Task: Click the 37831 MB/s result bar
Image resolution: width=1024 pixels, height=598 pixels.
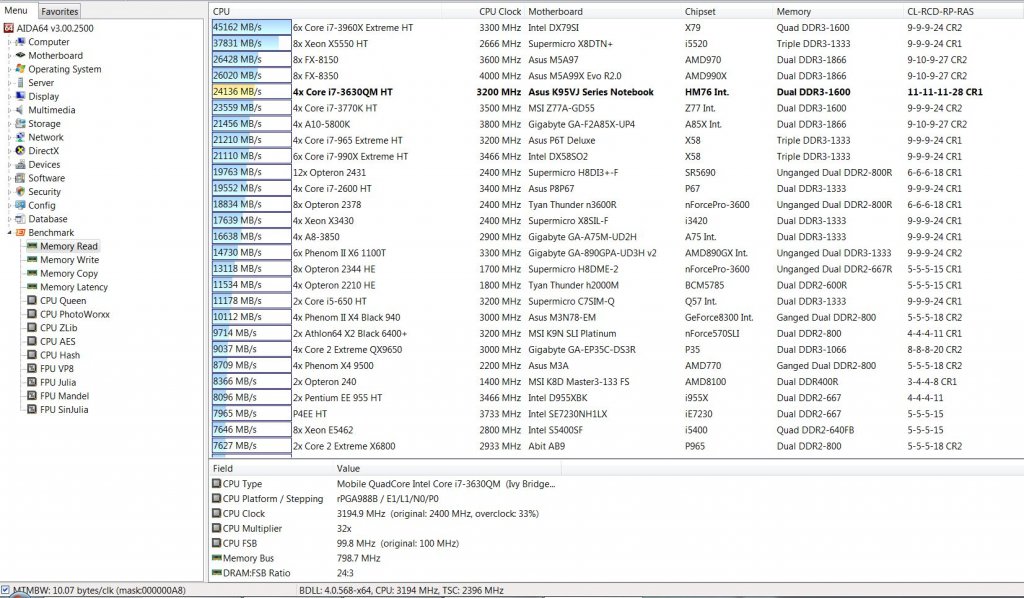Action: click(251, 43)
